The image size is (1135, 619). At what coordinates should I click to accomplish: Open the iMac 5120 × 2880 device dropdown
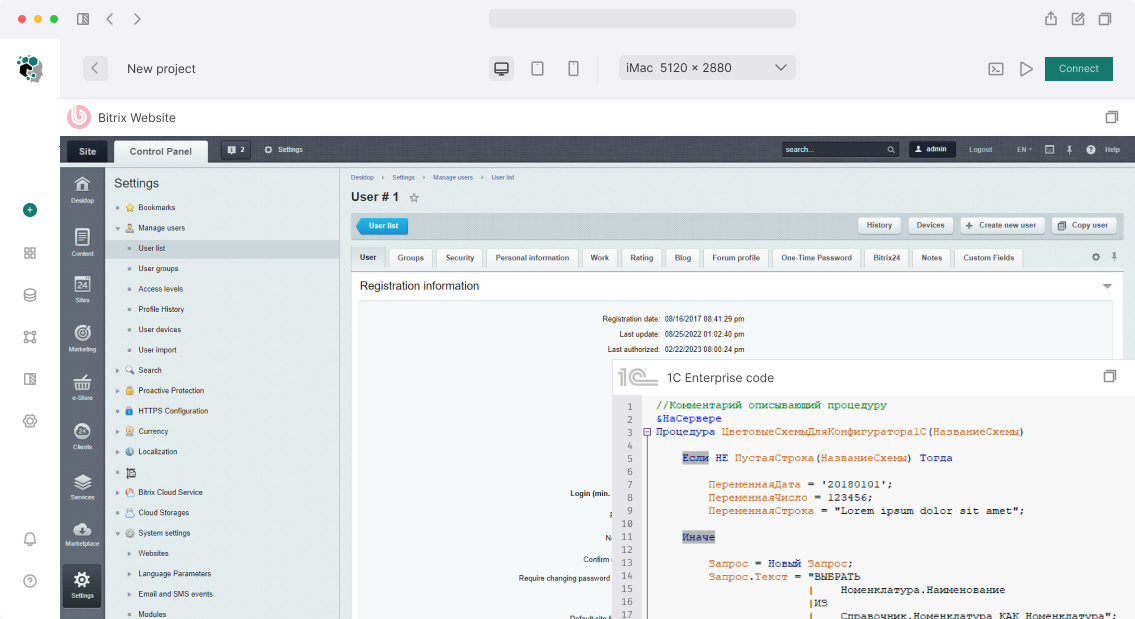coord(707,68)
